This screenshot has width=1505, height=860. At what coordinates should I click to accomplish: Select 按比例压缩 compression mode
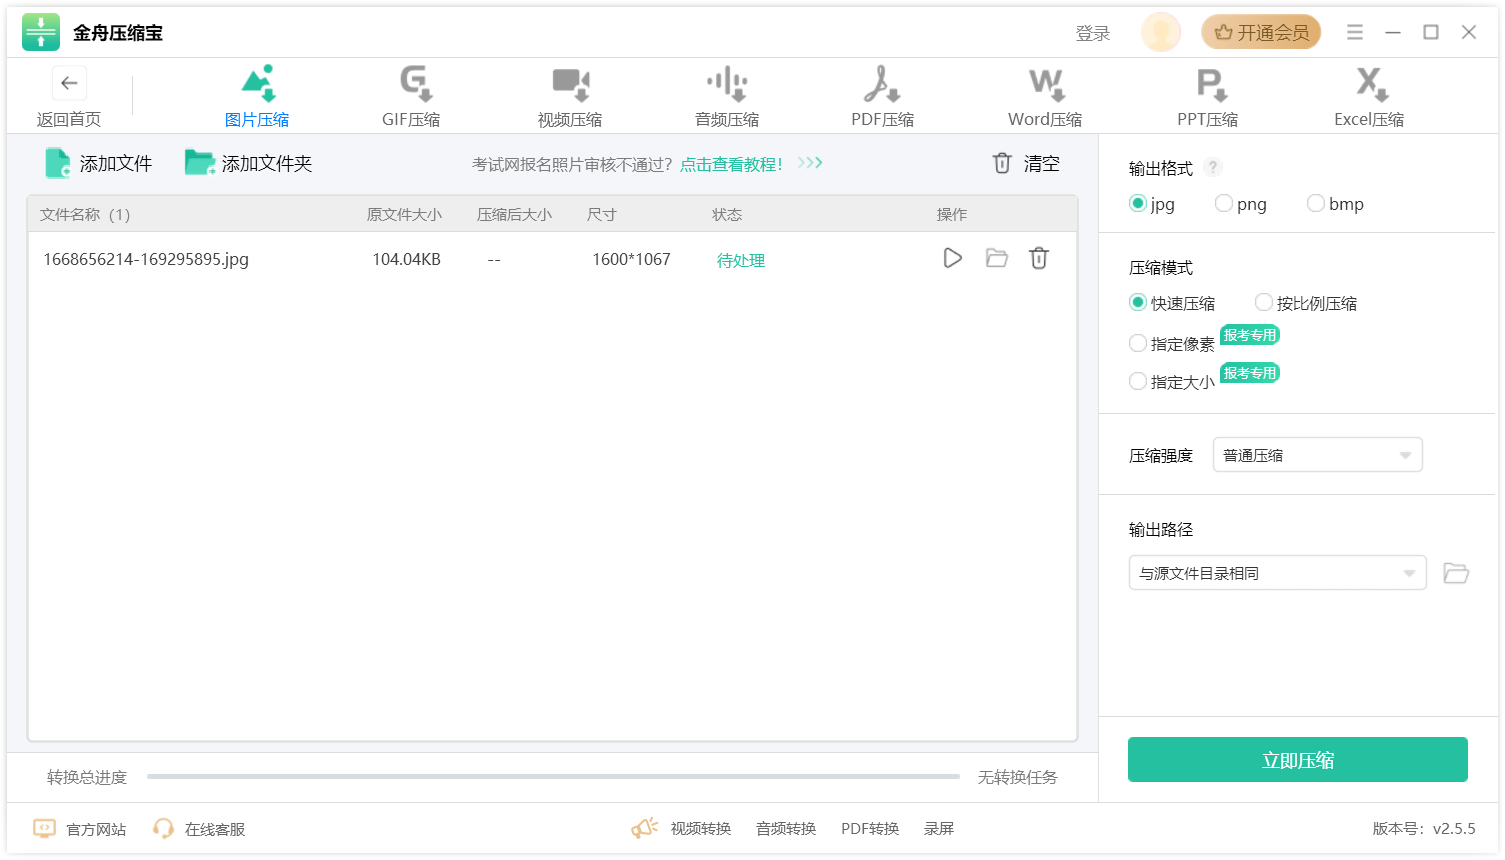click(x=1263, y=302)
